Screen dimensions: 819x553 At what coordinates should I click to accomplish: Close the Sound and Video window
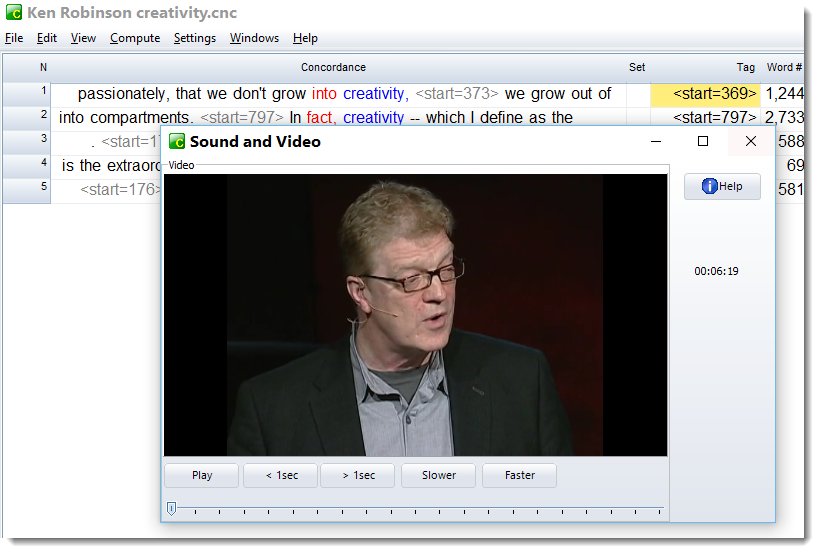(x=751, y=142)
